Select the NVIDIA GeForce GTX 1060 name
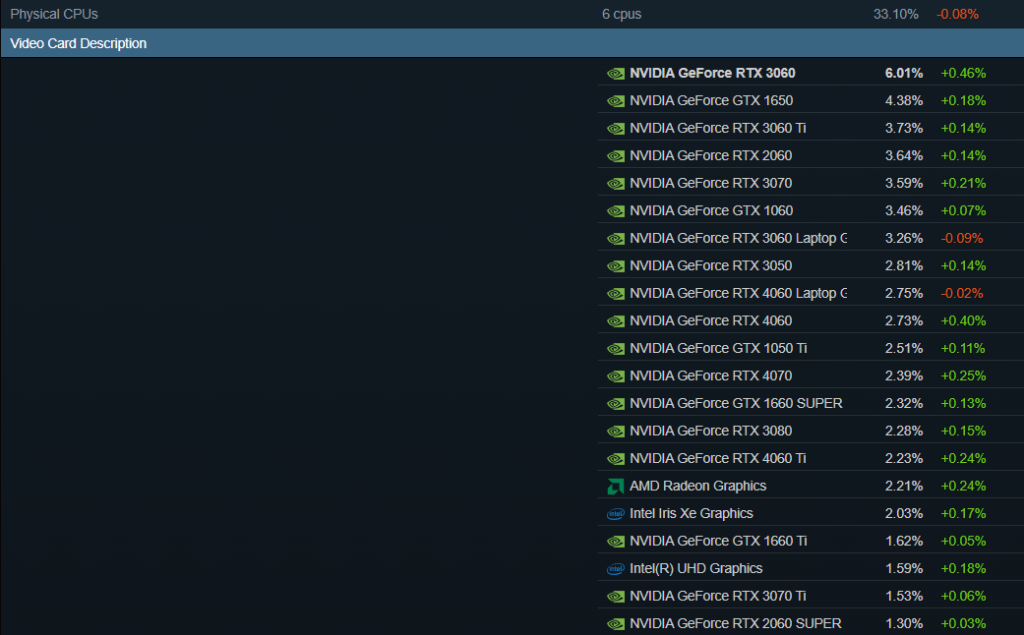The image size is (1024, 635). [711, 210]
